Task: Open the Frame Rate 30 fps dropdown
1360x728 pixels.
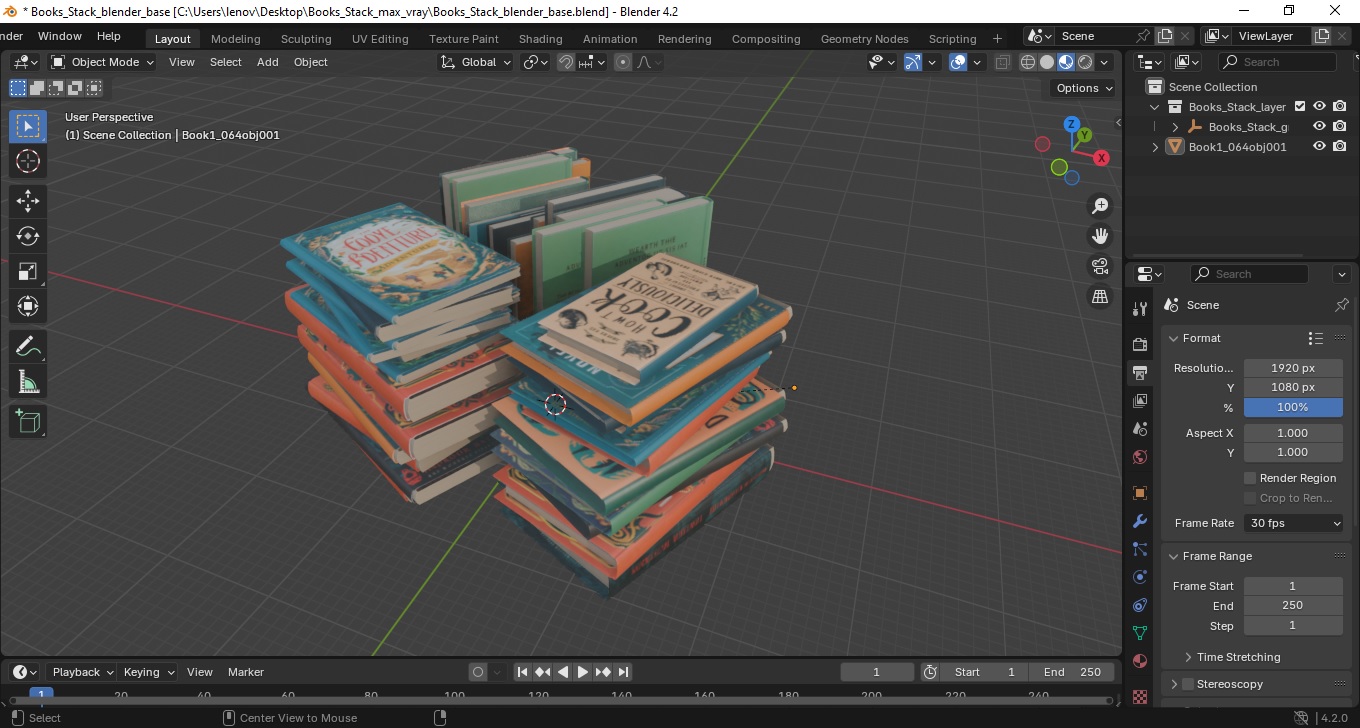Action: 1294,523
